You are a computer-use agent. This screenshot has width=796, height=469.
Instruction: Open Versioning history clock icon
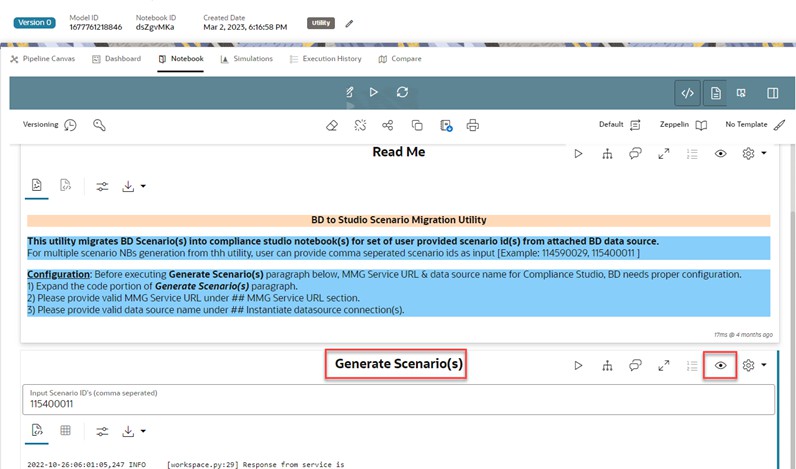(70, 125)
